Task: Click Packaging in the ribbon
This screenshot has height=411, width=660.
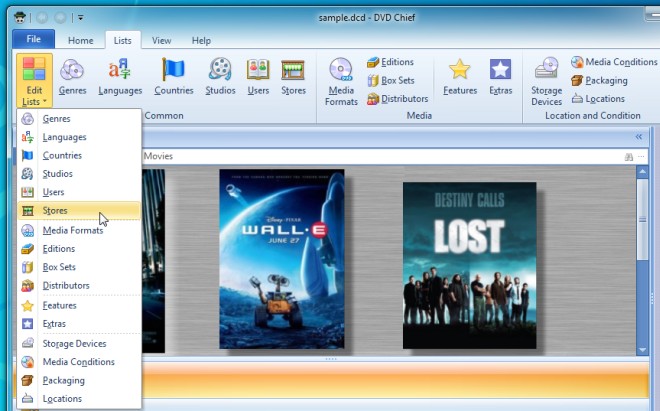Action: coord(599,80)
